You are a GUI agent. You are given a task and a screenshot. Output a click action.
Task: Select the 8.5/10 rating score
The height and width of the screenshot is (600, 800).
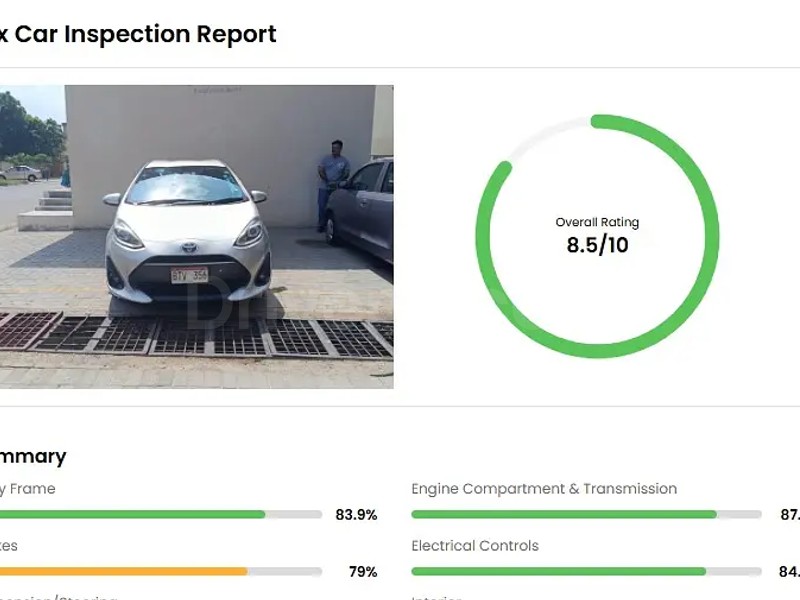coord(597,245)
